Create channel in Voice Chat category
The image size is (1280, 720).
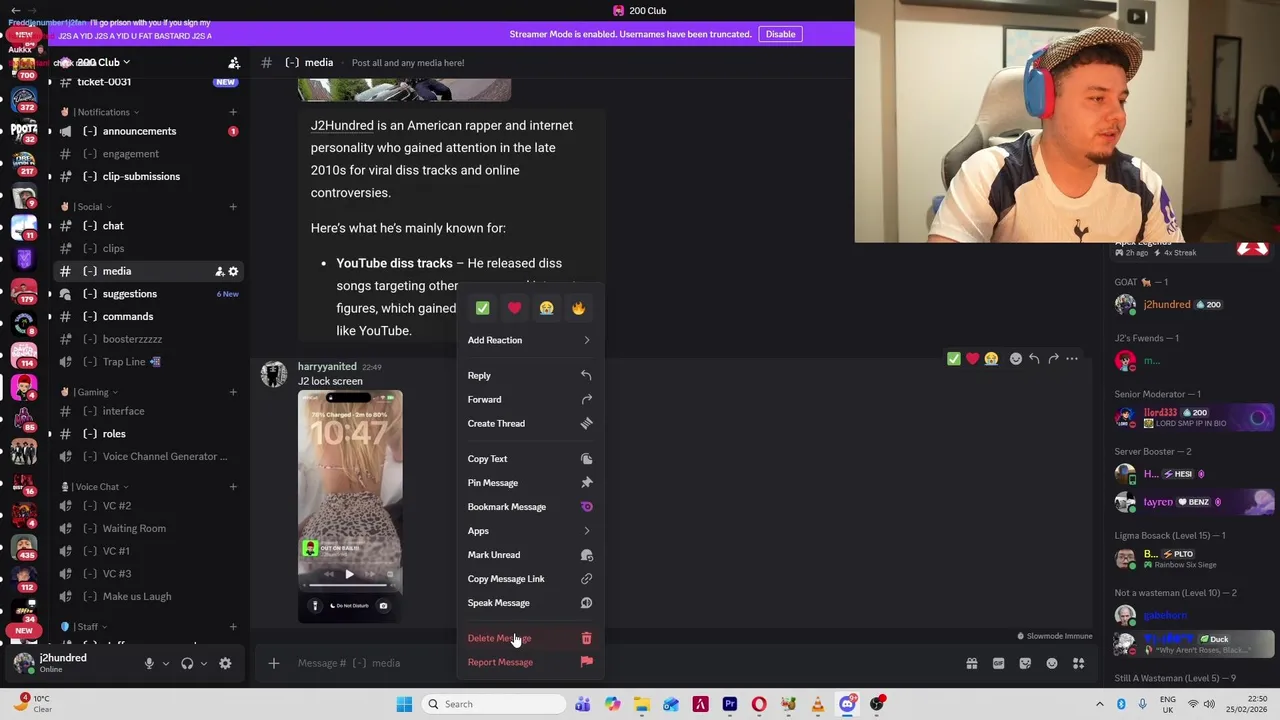[x=233, y=487]
